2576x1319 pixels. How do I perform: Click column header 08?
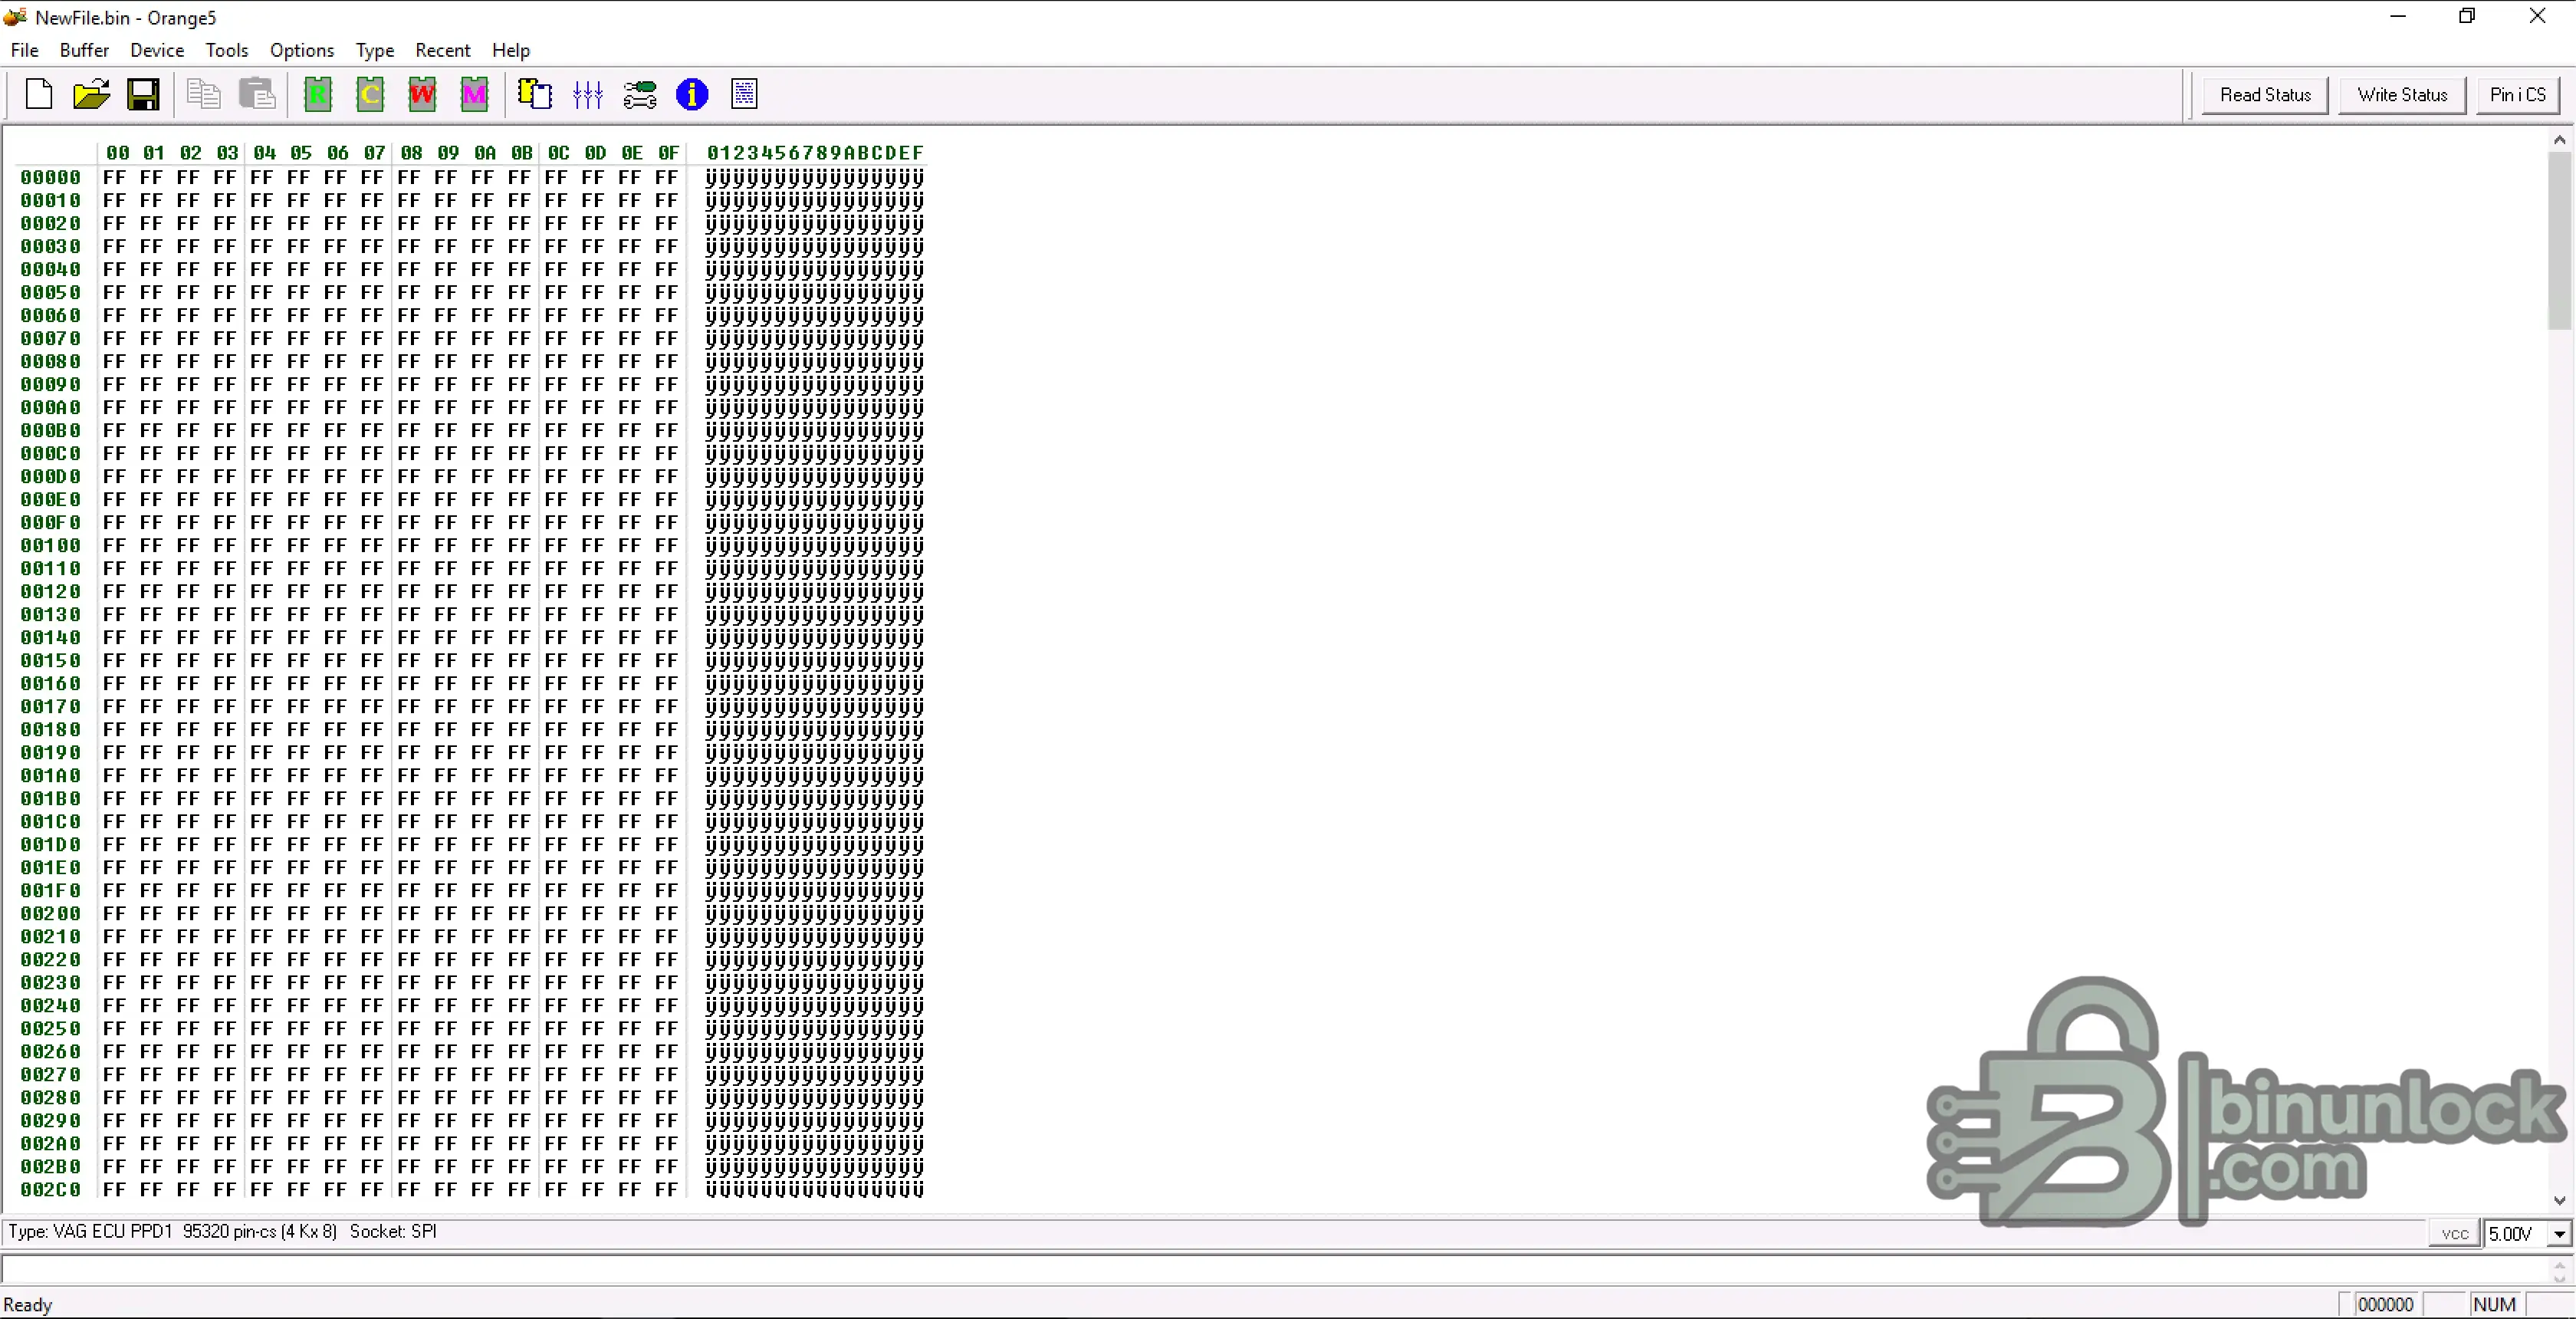(x=411, y=152)
